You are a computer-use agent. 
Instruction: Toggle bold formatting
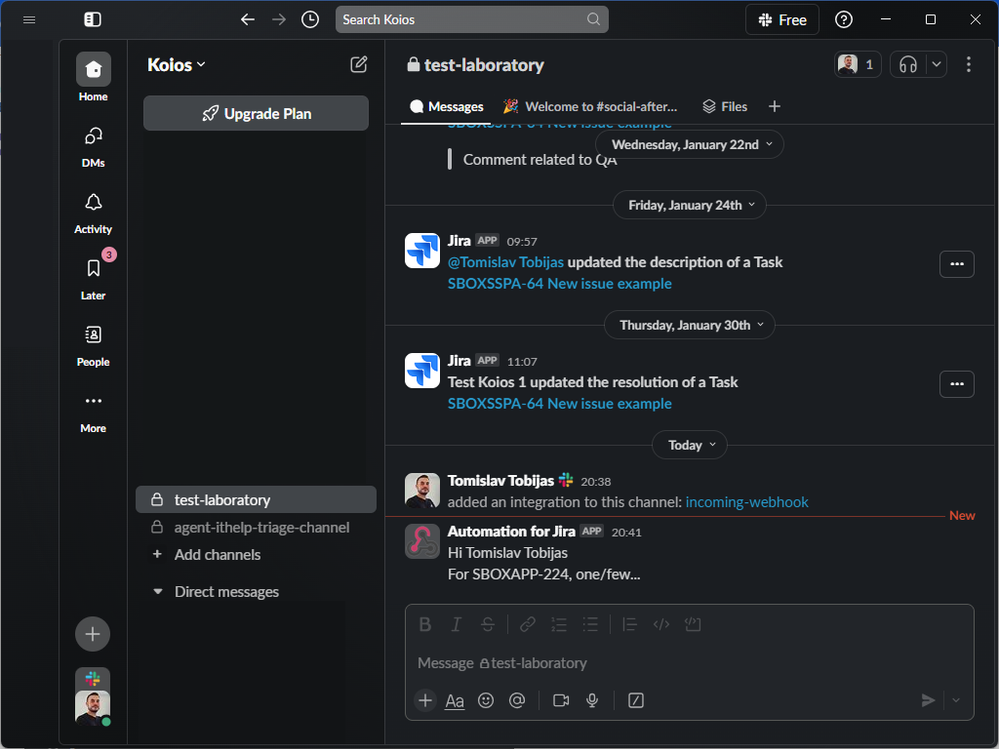click(425, 625)
